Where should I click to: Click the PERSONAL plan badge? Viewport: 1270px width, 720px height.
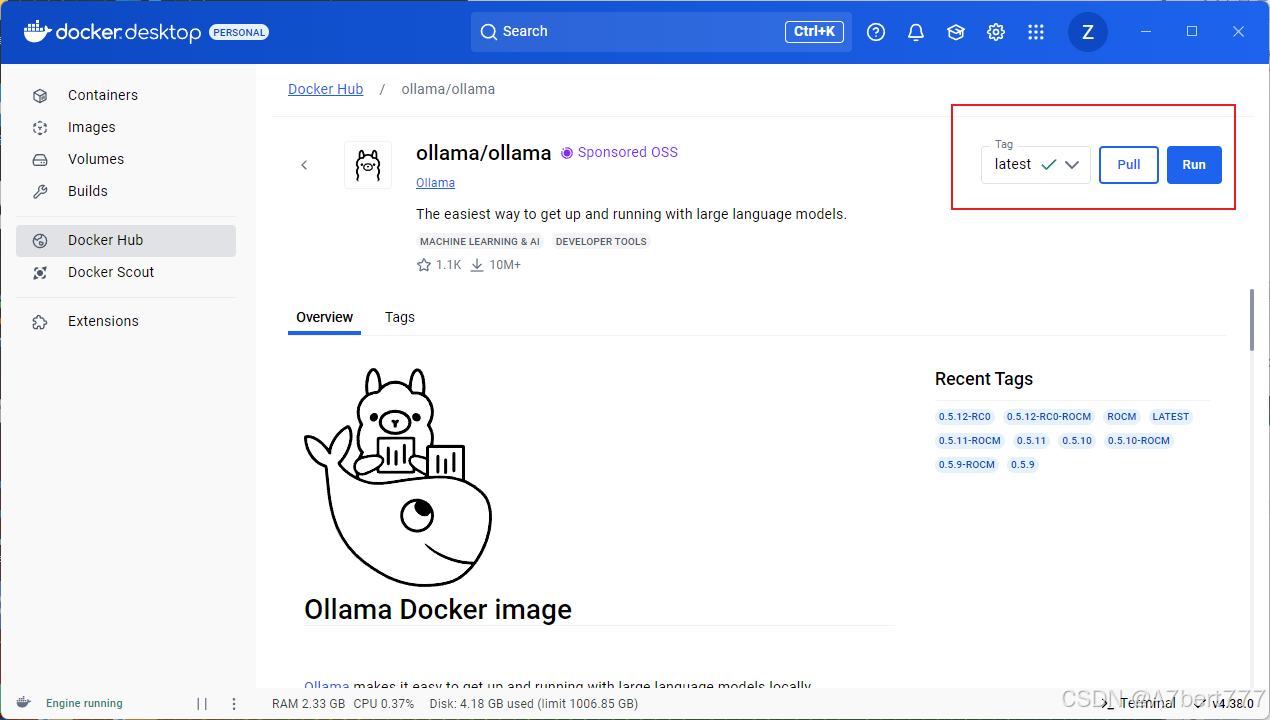coord(239,32)
